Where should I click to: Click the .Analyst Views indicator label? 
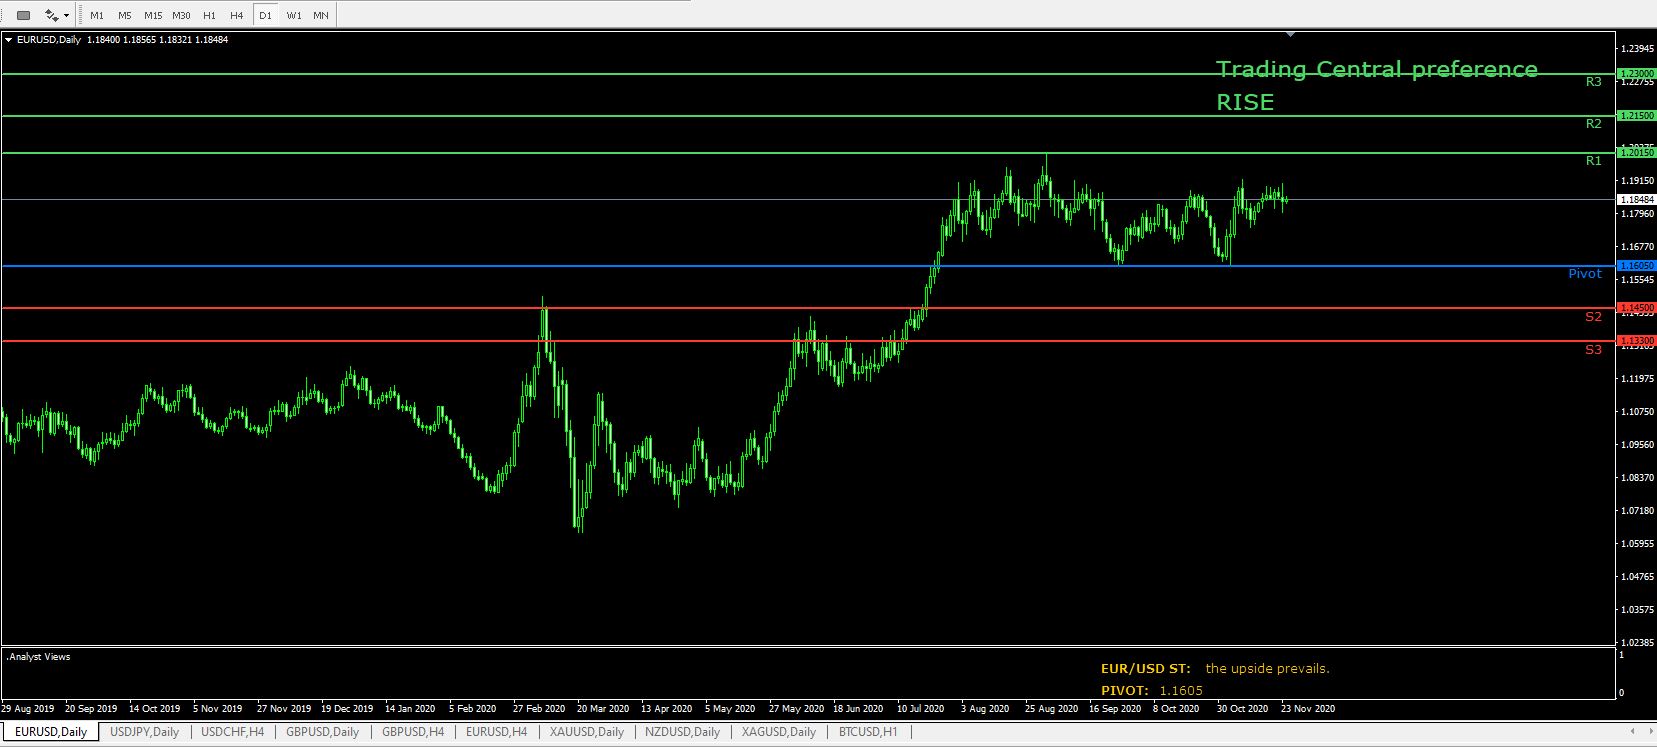(x=39, y=657)
